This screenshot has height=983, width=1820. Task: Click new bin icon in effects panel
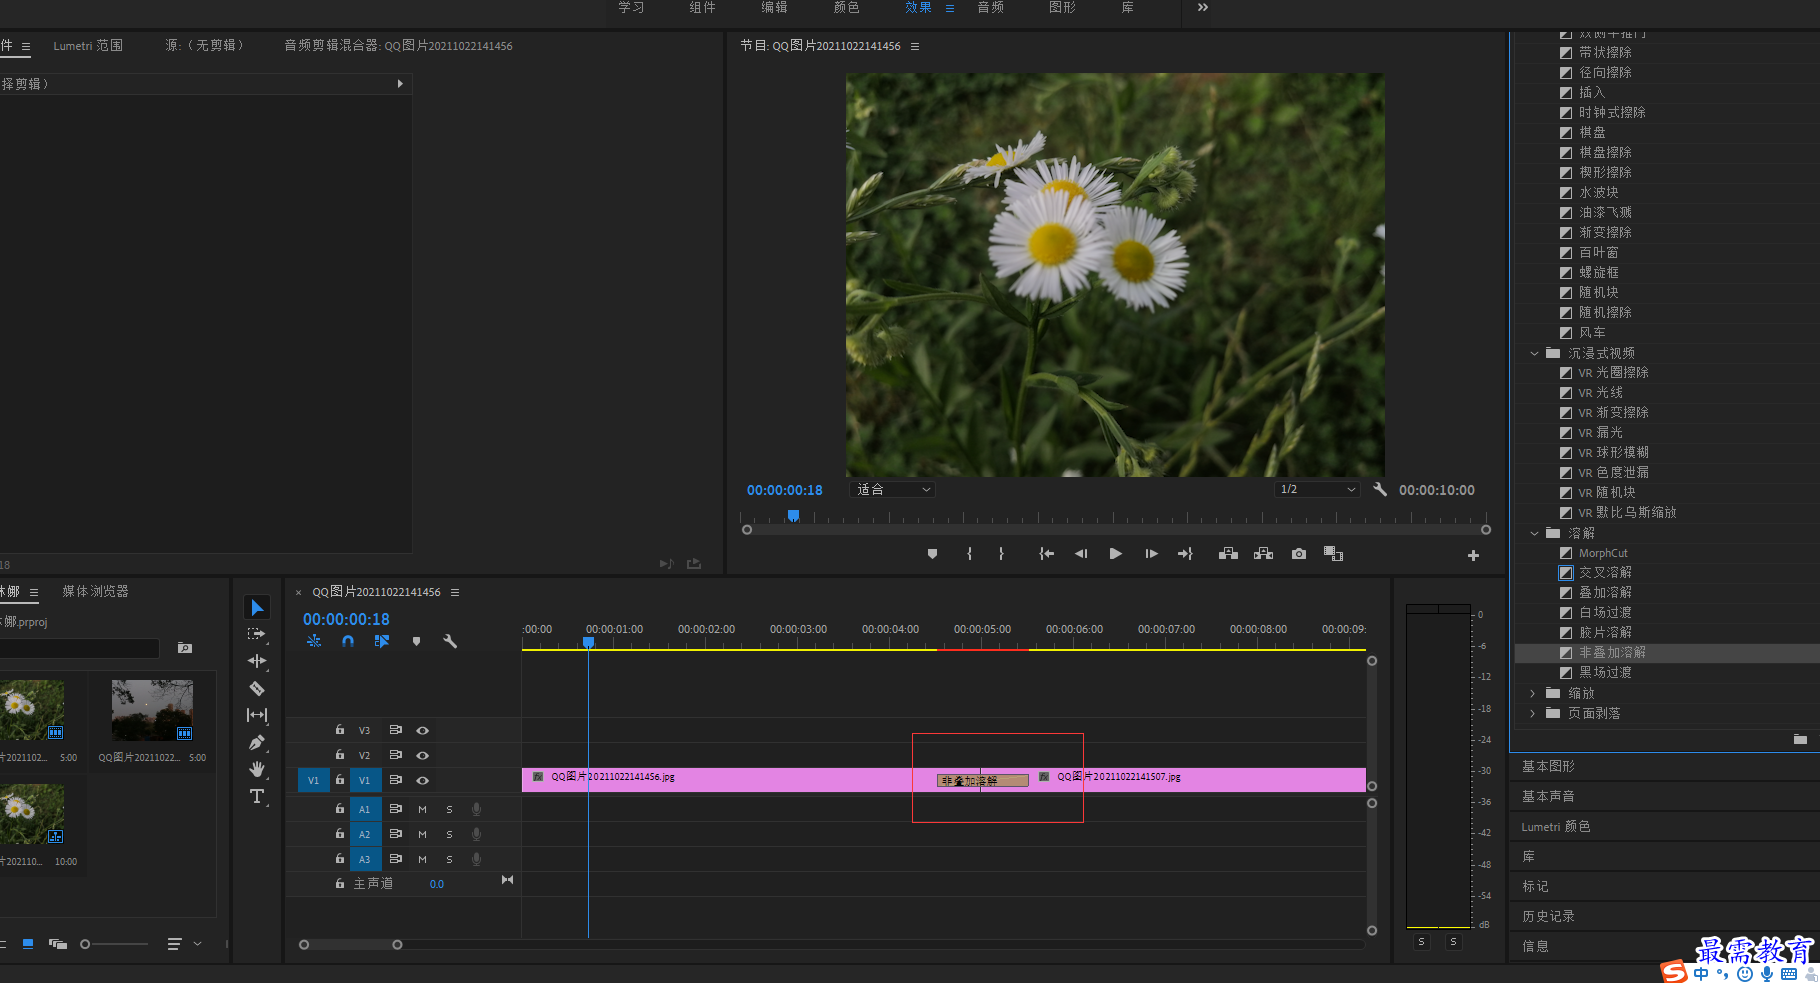click(1800, 739)
